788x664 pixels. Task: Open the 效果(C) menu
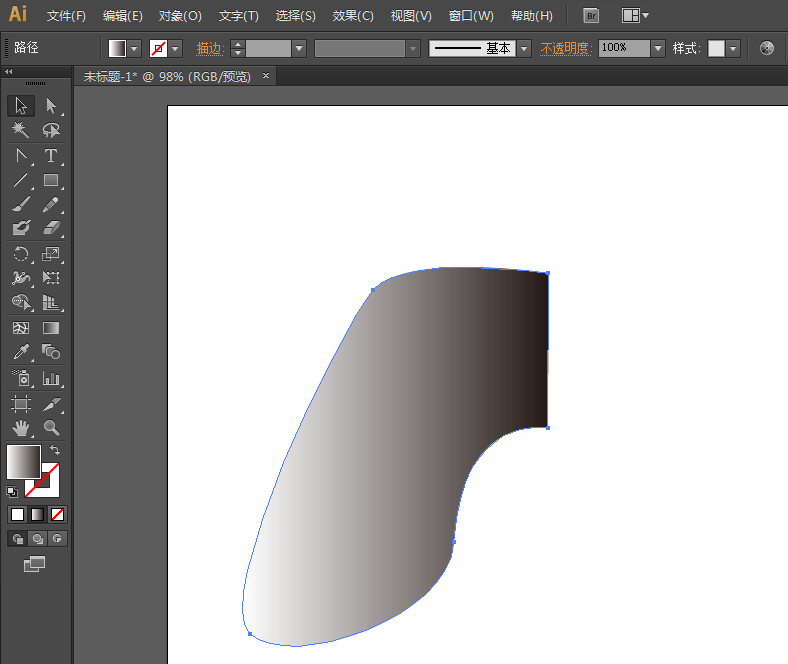click(353, 16)
